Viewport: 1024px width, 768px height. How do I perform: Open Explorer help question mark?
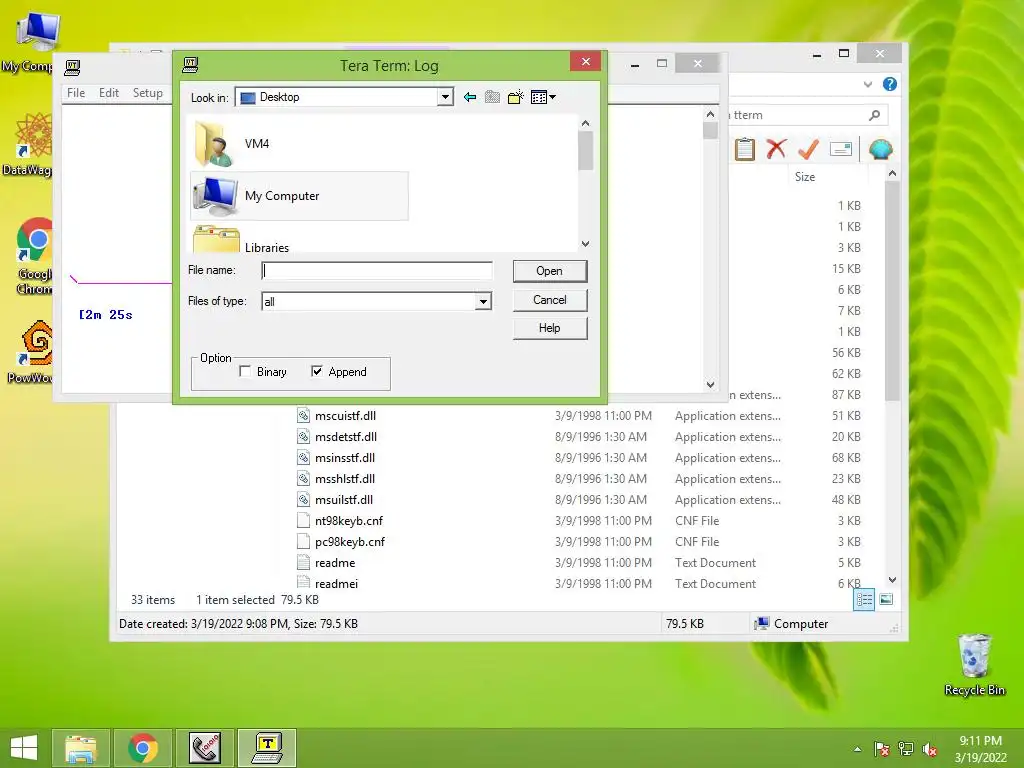pyautogui.click(x=889, y=84)
